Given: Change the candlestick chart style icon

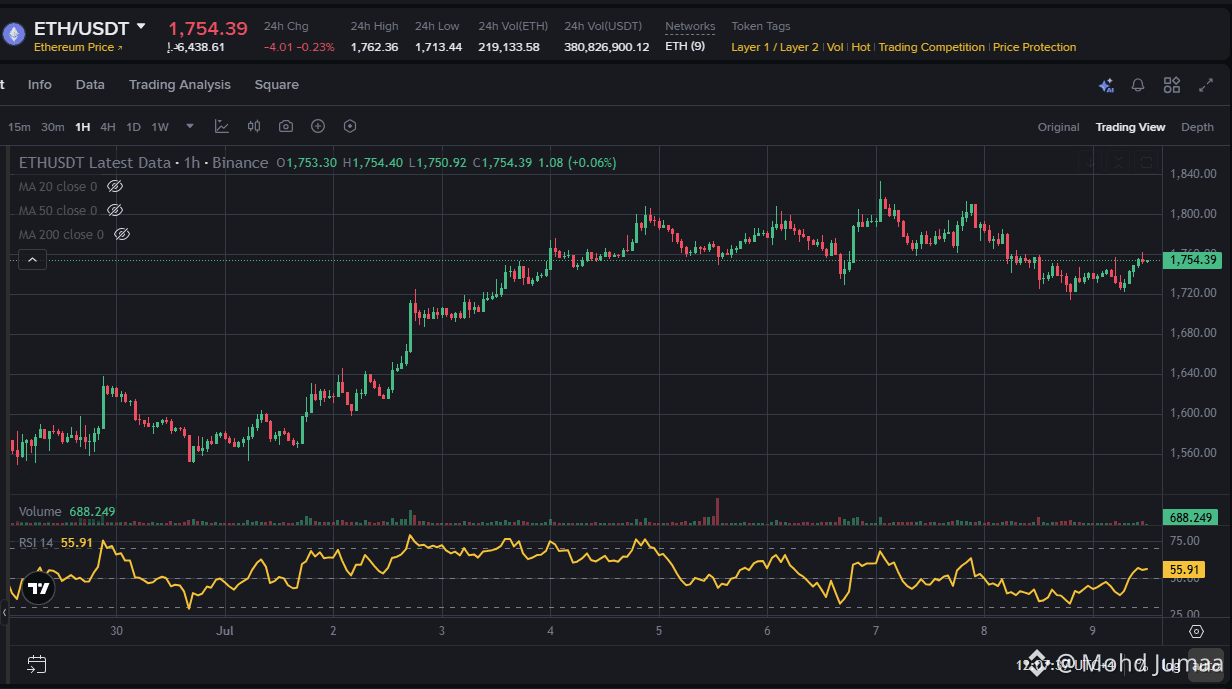Looking at the screenshot, I should pos(254,126).
